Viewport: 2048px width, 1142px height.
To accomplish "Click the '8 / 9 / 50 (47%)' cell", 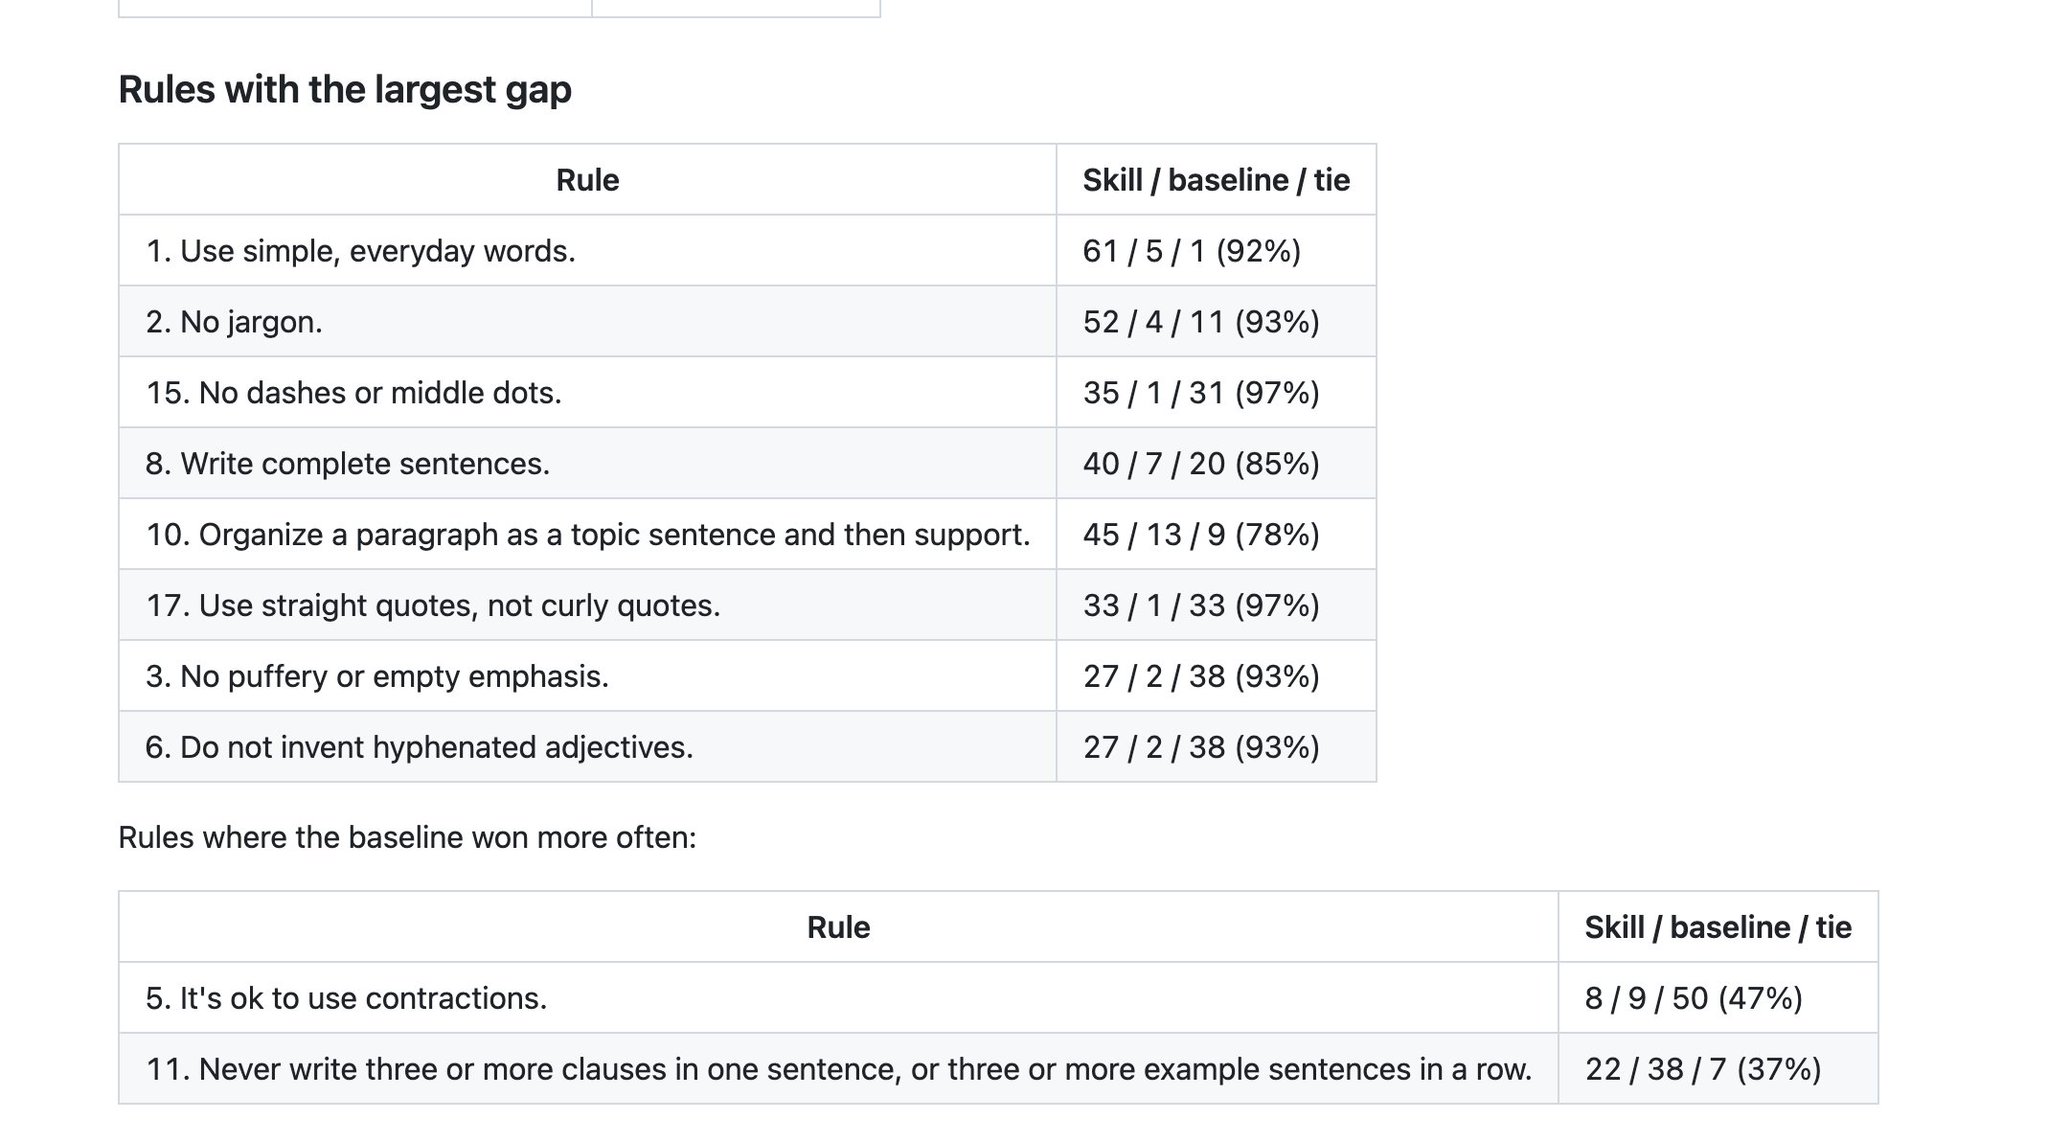I will pyautogui.click(x=1718, y=998).
